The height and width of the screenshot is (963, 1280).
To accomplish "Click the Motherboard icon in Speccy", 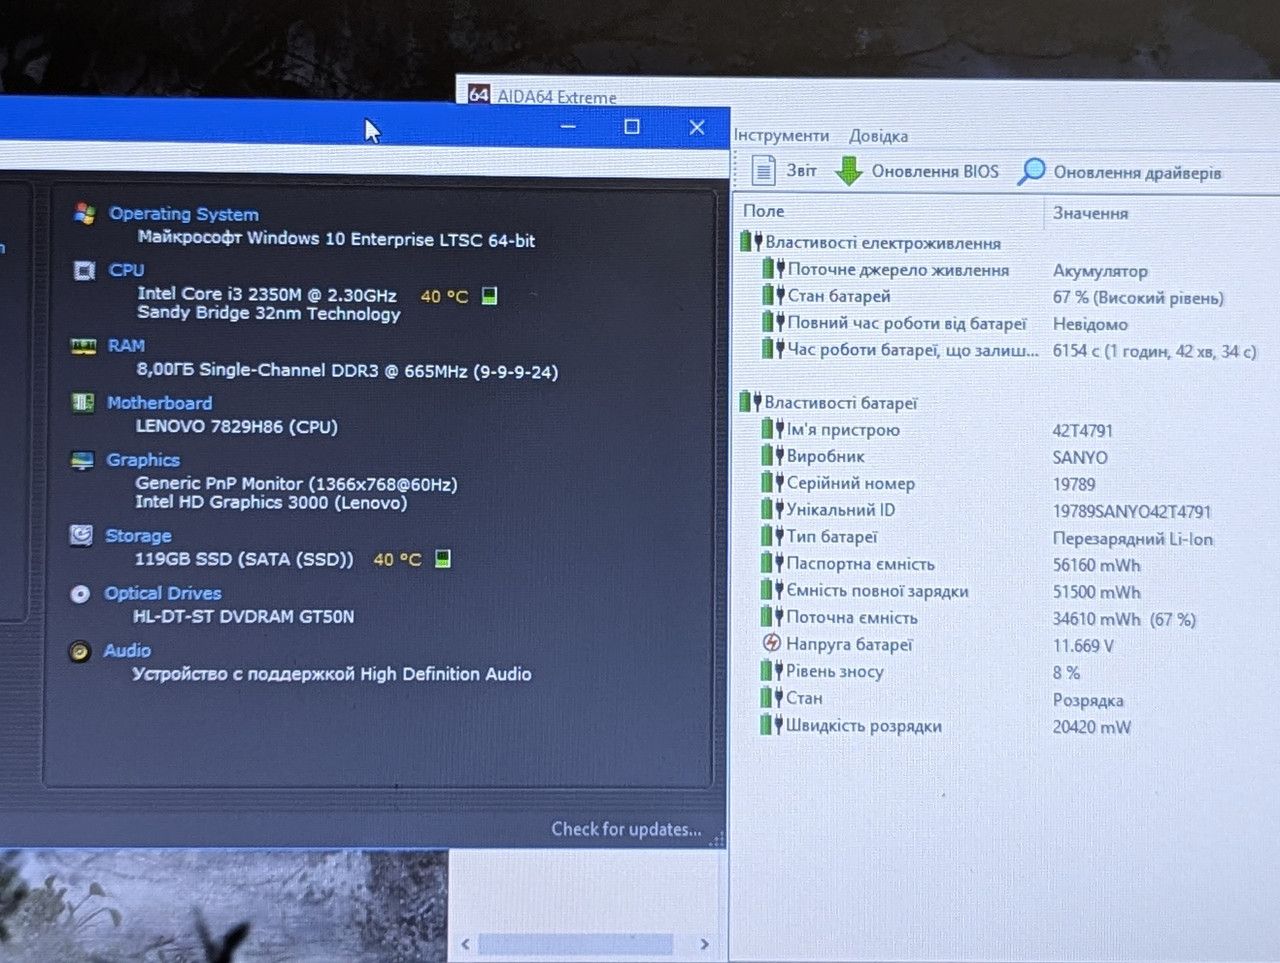I will [x=83, y=403].
